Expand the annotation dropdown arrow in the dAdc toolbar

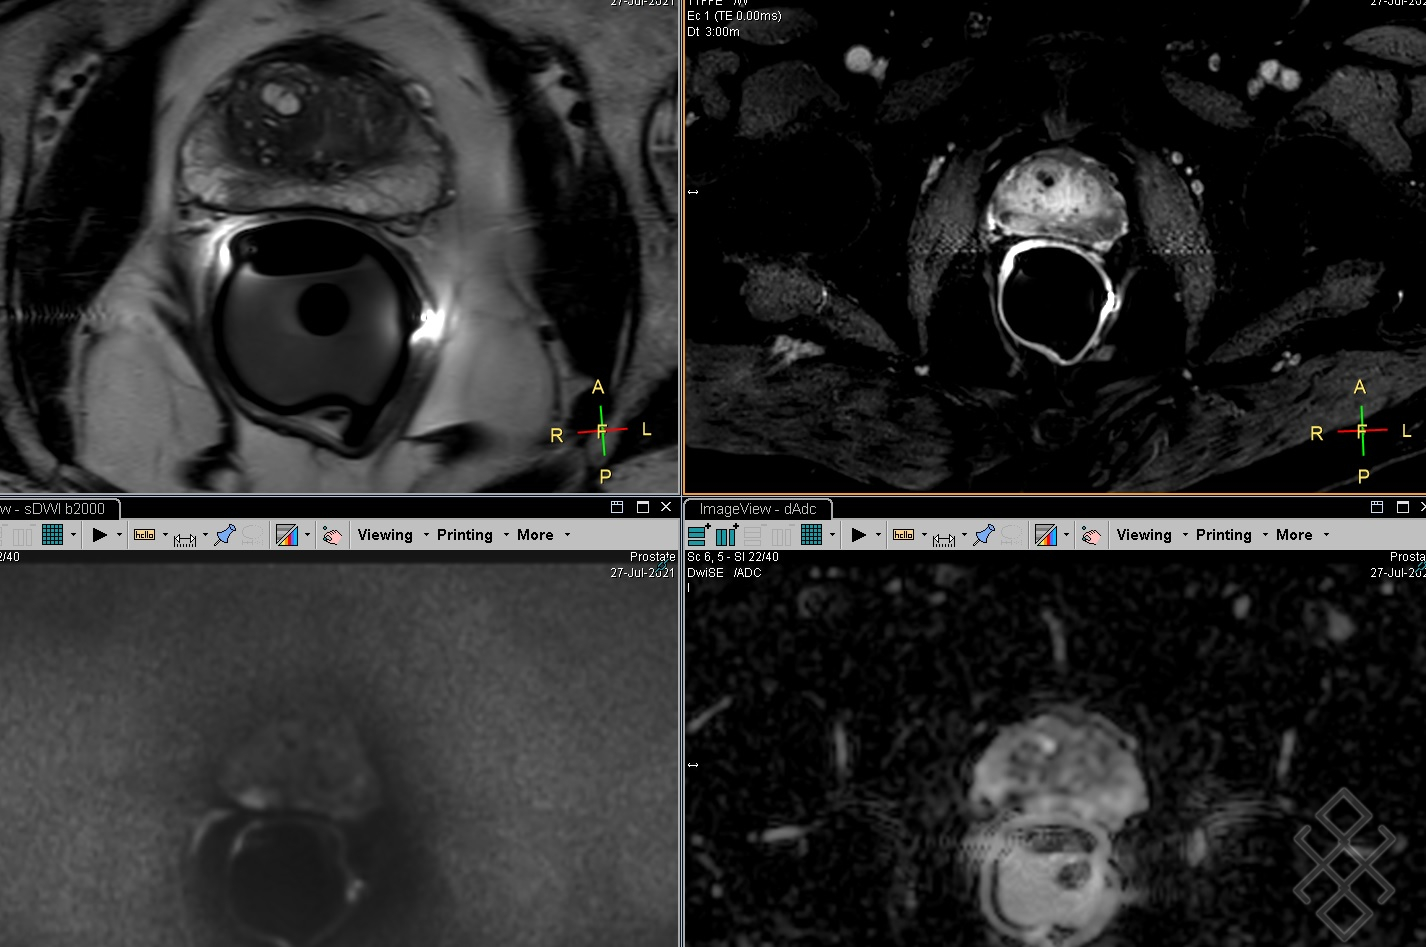click(924, 535)
